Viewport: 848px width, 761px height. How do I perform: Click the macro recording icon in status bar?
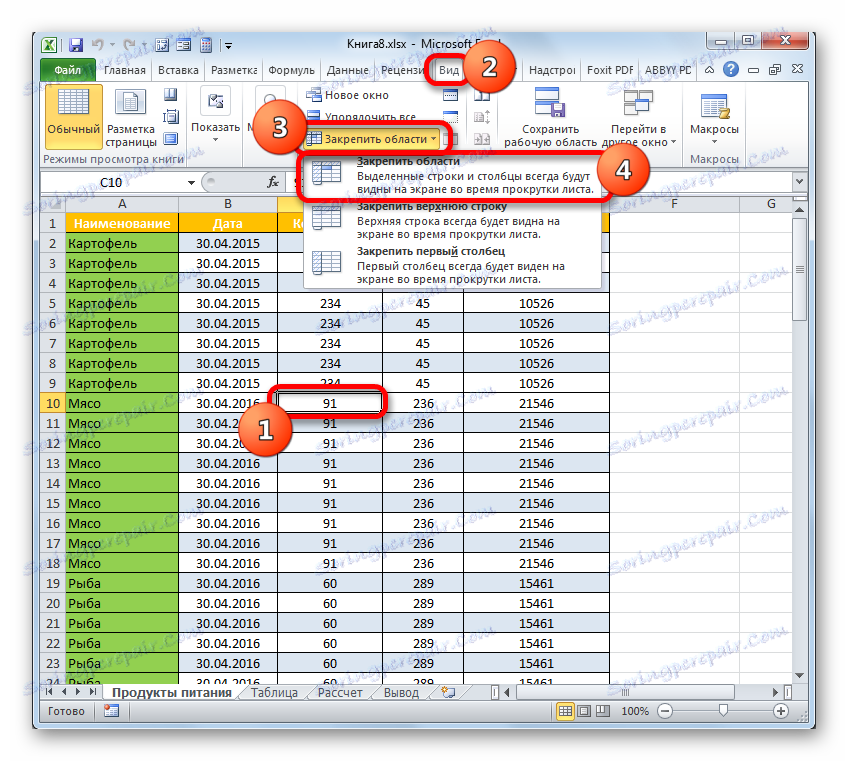[x=111, y=711]
